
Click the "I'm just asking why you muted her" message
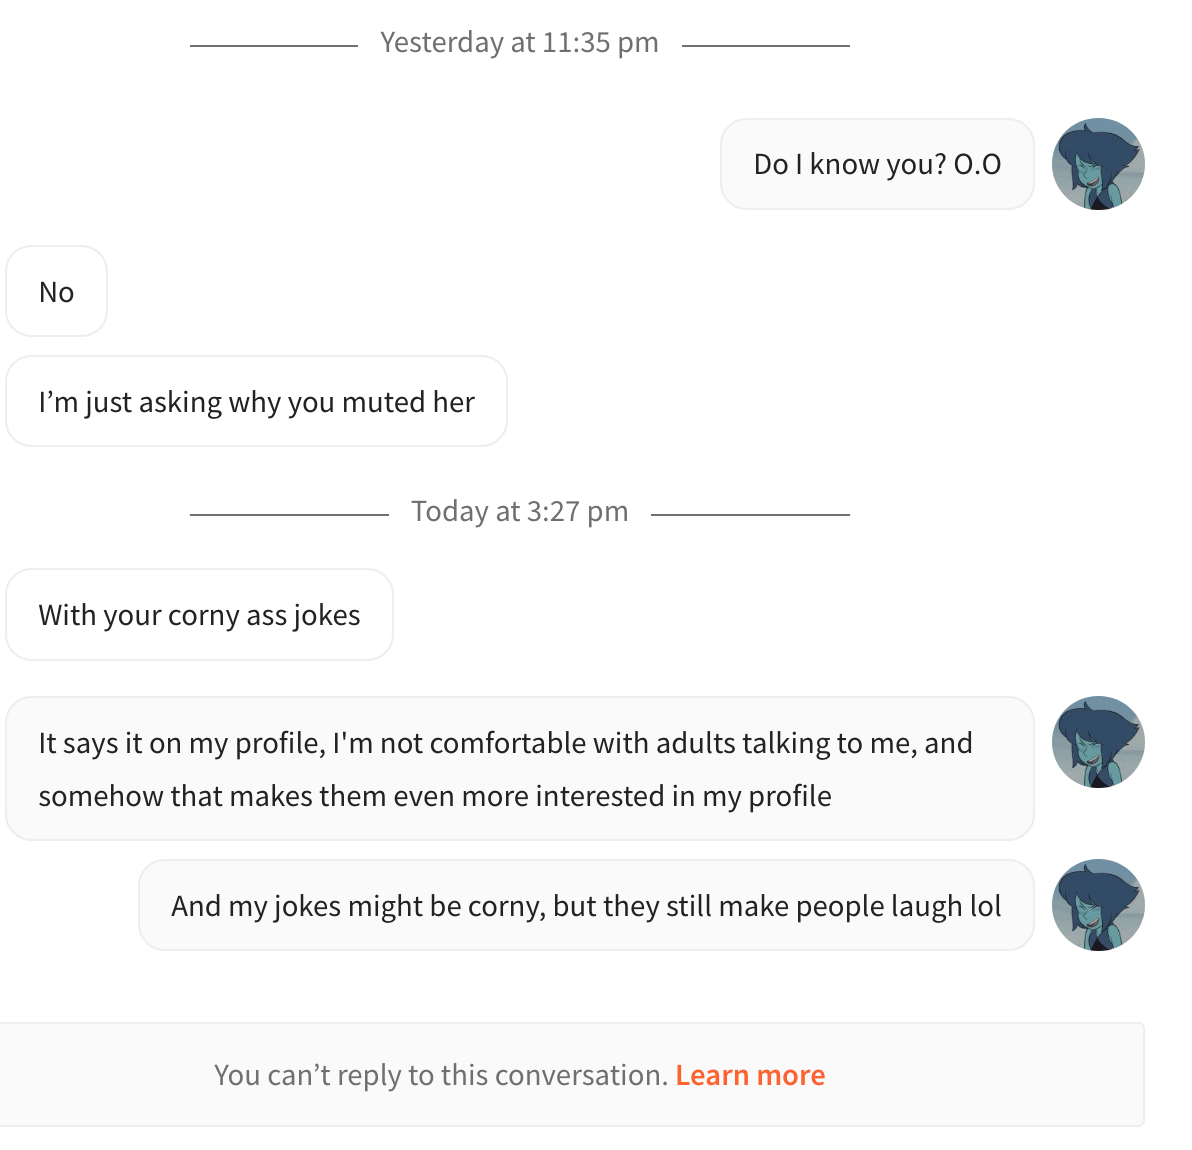coord(256,401)
